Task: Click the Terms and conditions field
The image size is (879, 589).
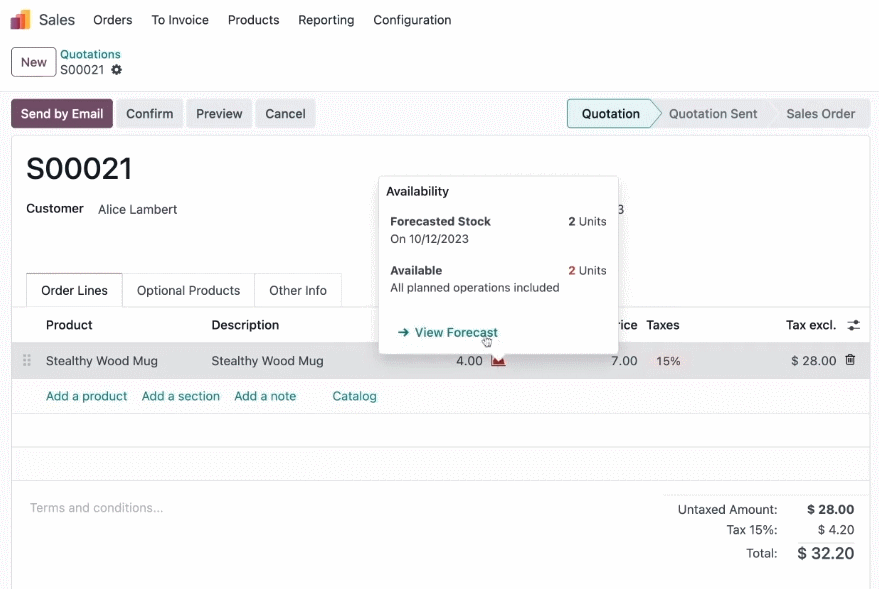Action: [96, 508]
